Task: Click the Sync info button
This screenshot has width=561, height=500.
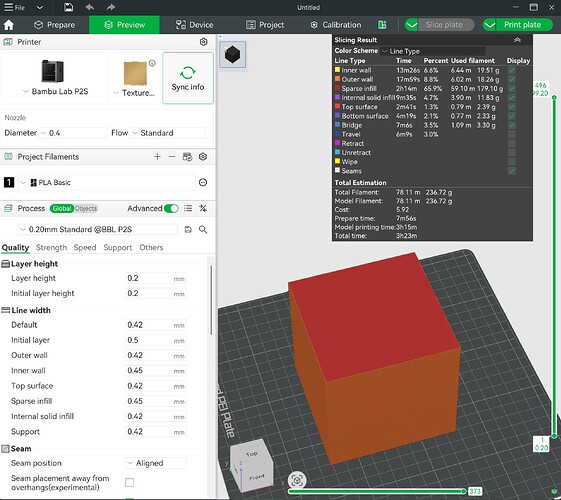Action: tap(188, 78)
